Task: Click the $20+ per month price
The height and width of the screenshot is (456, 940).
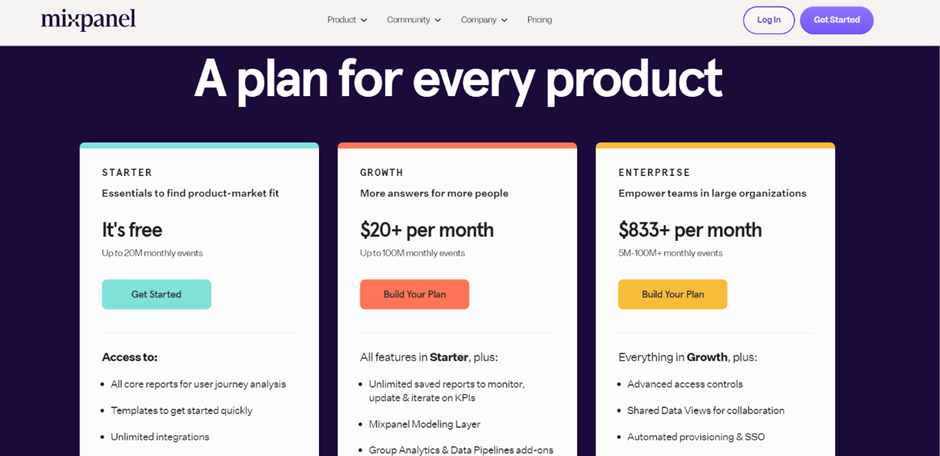Action: tap(427, 230)
